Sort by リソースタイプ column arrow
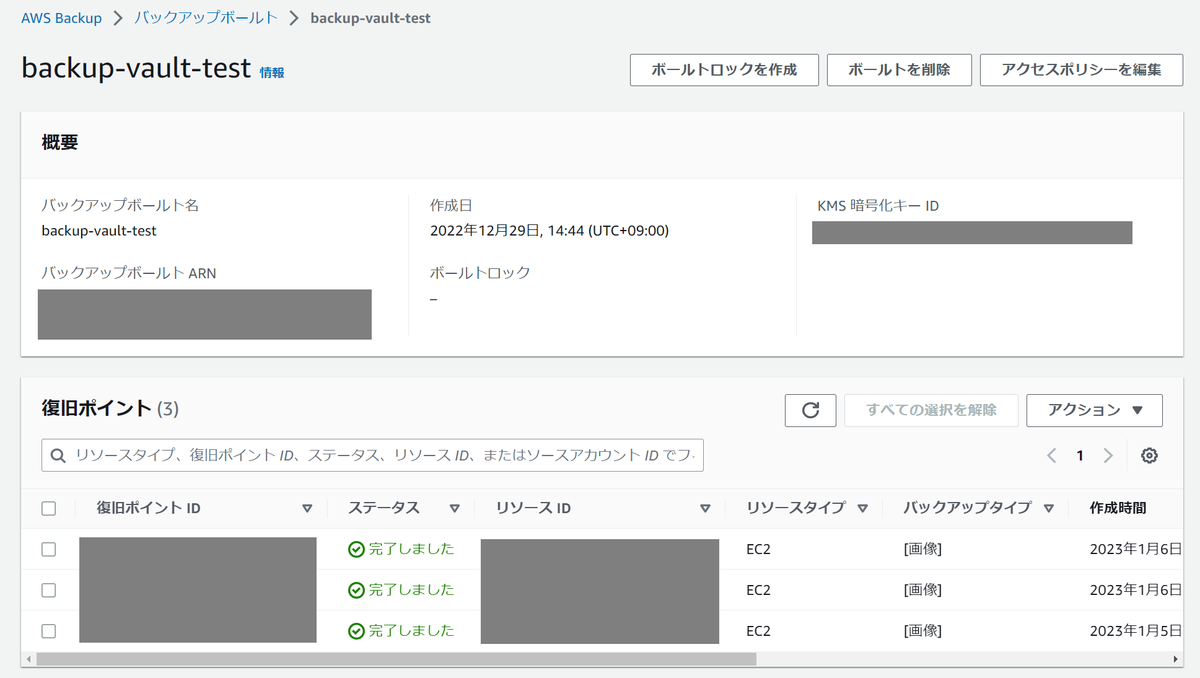 862,509
